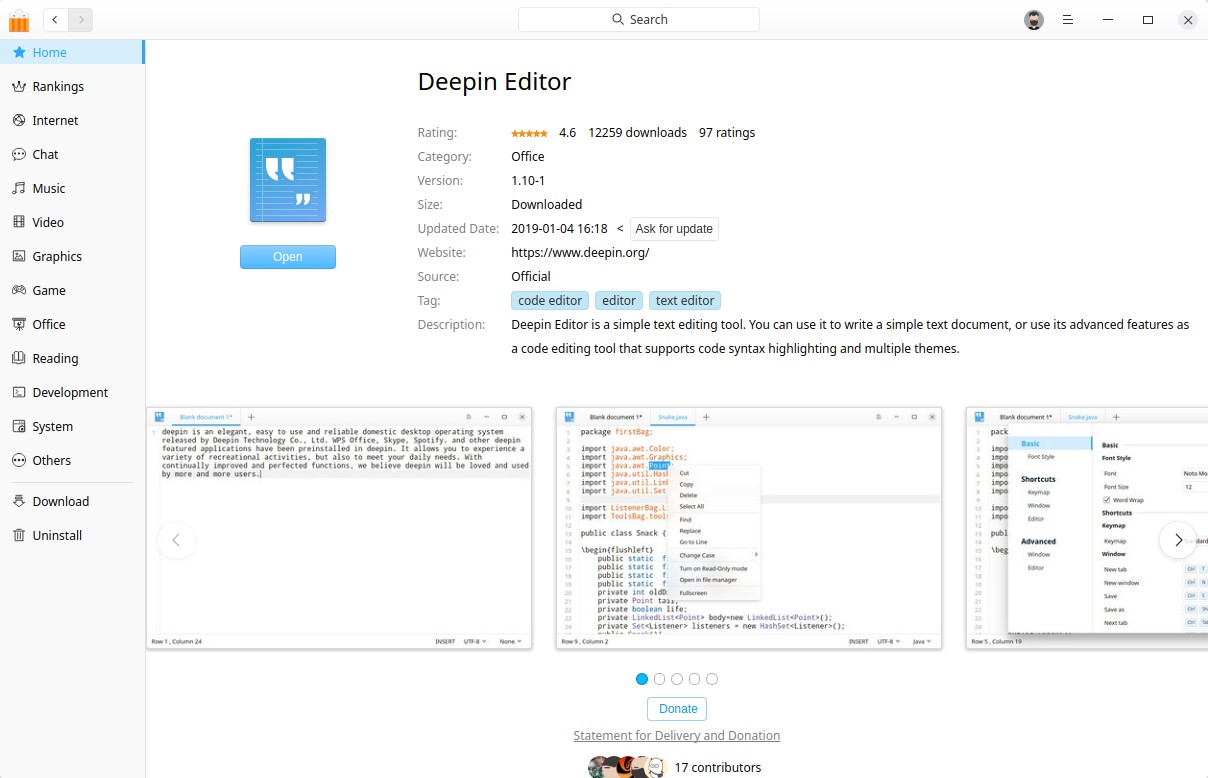
Task: Click the Music note icon
Action: [x=19, y=188]
